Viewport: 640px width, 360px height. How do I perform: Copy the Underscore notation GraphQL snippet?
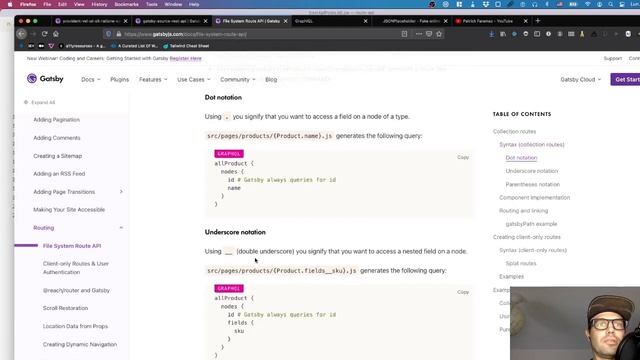pos(463,292)
